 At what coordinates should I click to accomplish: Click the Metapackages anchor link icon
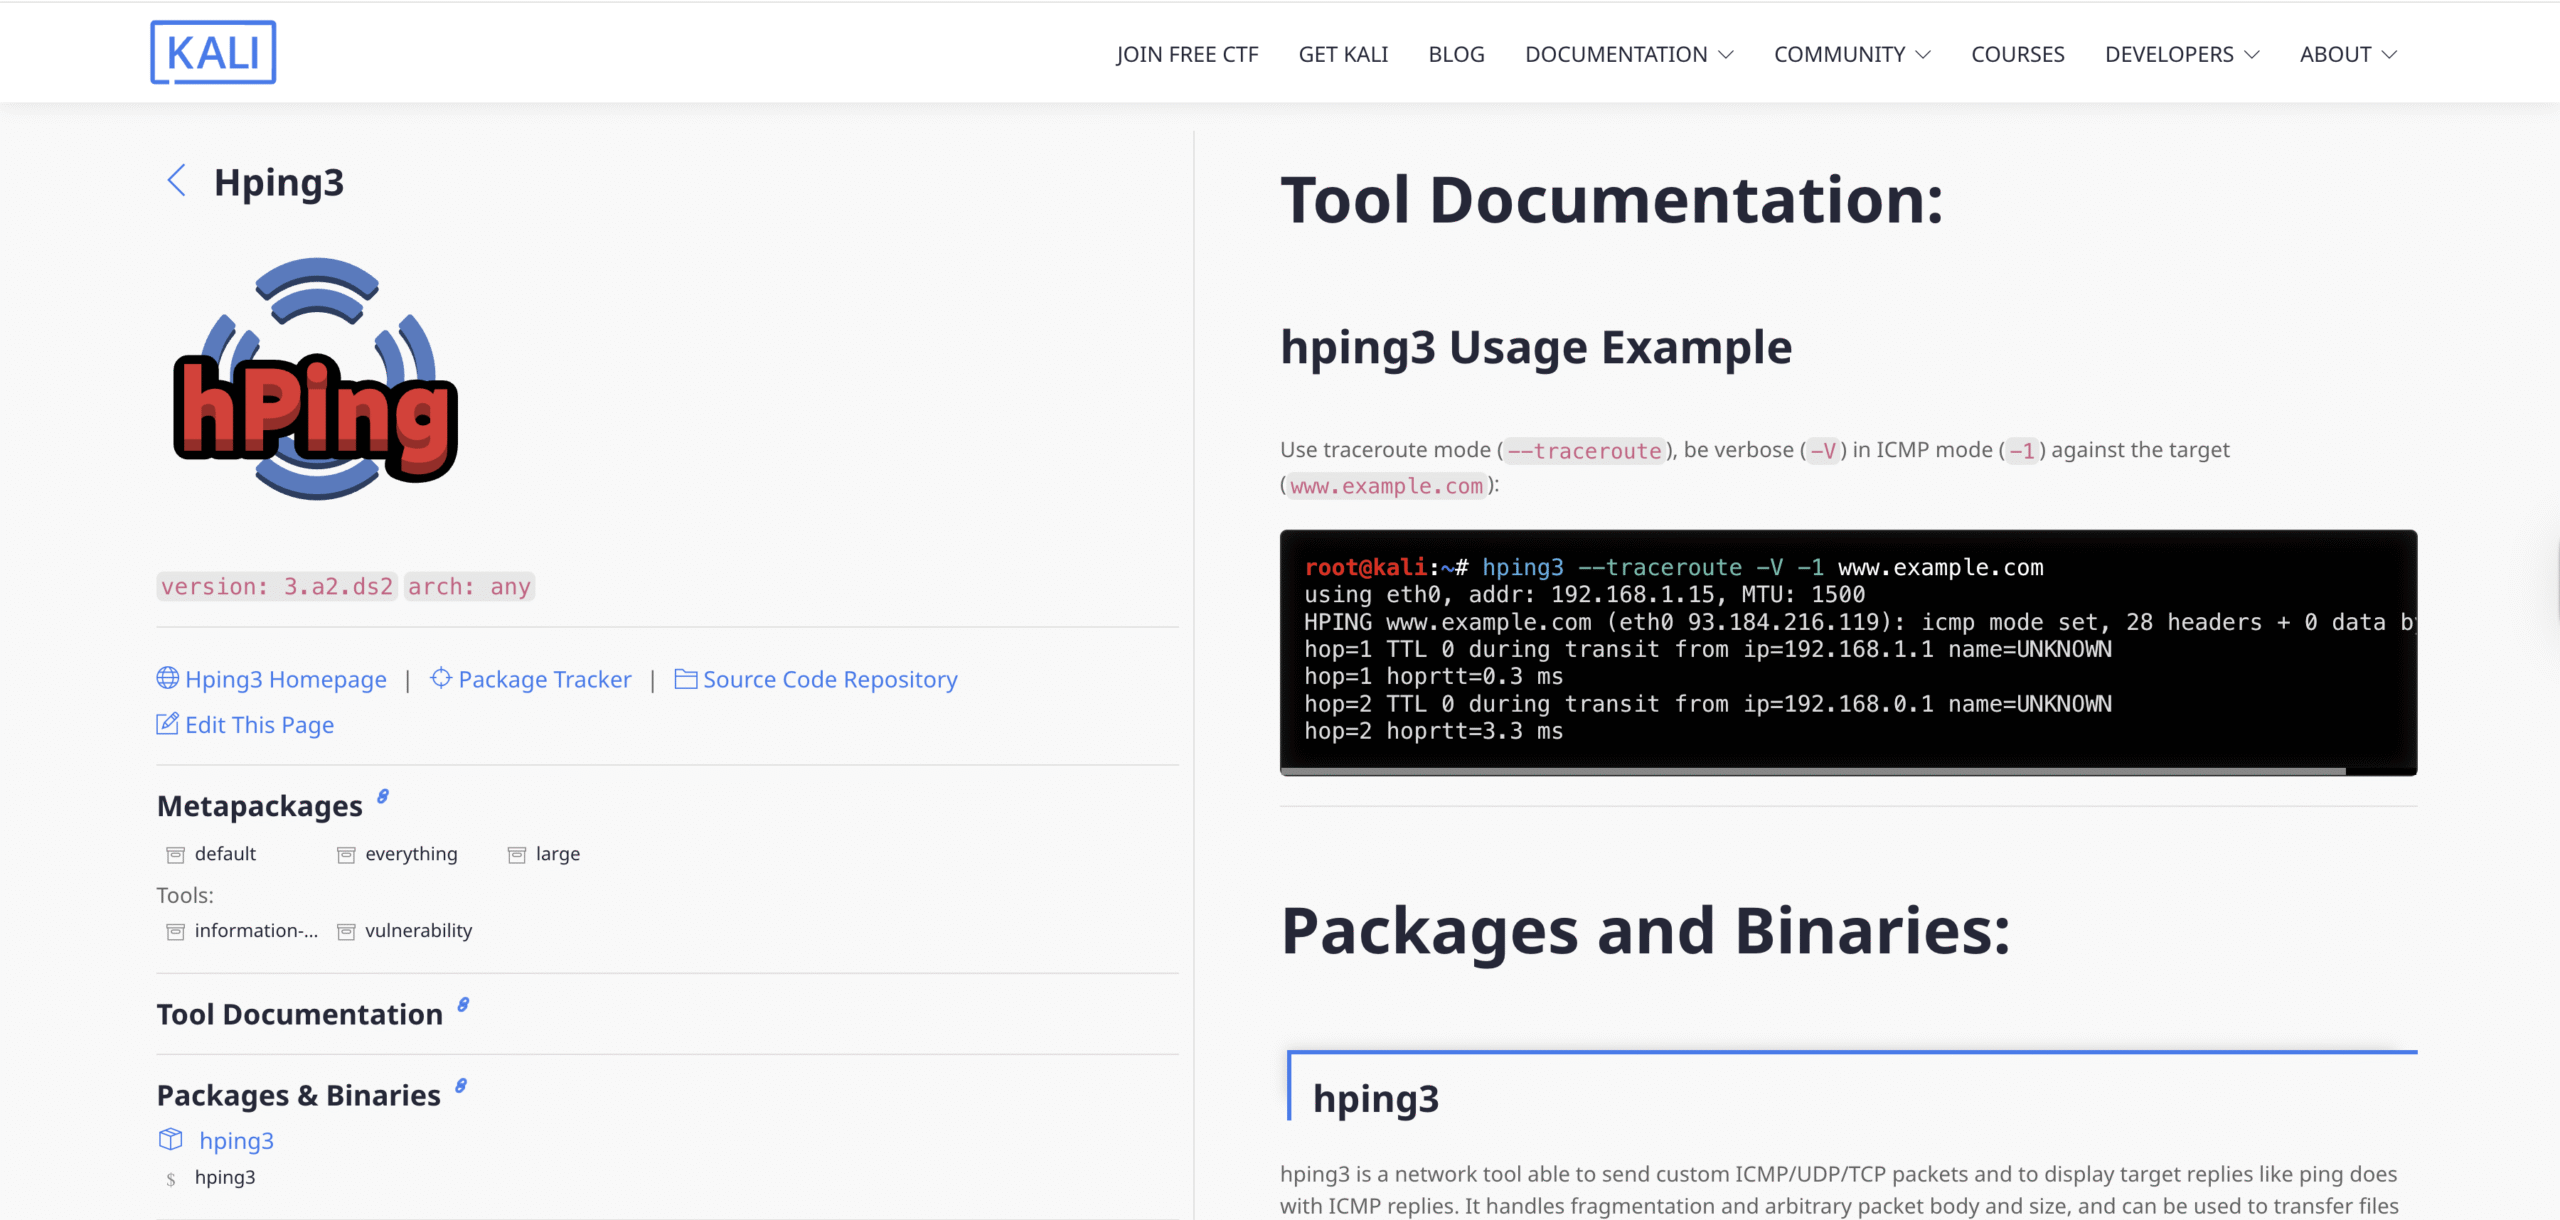[383, 797]
